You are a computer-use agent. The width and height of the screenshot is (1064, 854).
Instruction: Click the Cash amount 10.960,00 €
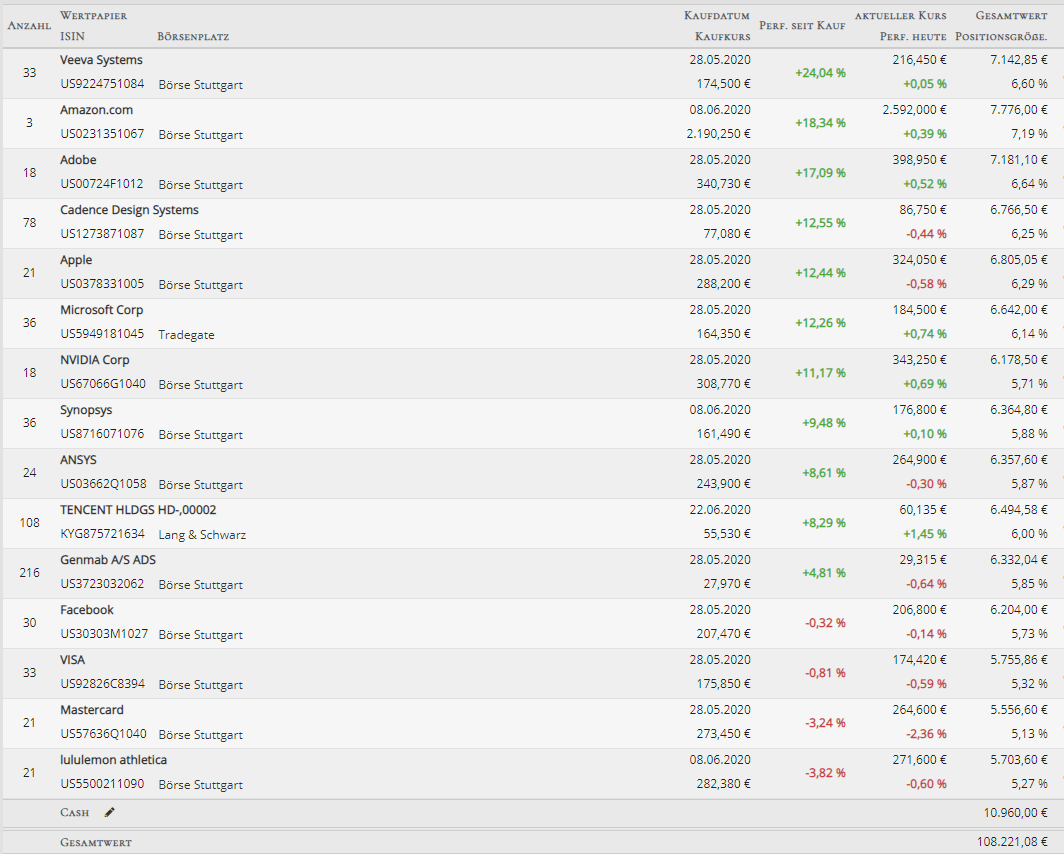[x=1015, y=812]
